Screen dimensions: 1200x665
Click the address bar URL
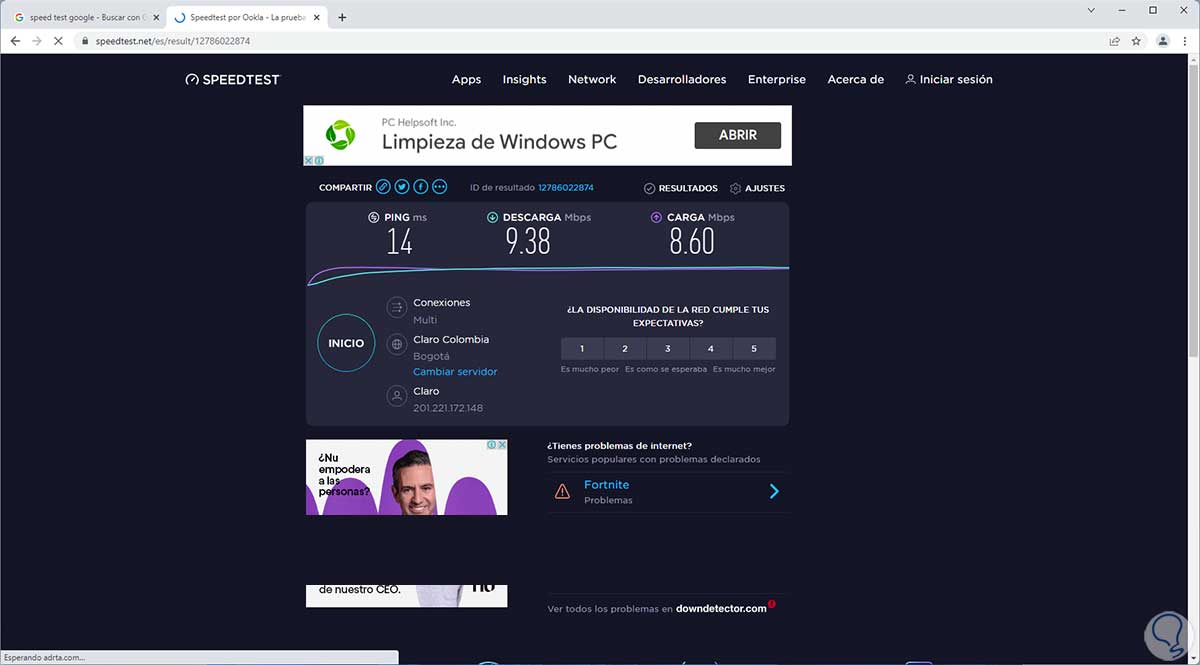(171, 41)
